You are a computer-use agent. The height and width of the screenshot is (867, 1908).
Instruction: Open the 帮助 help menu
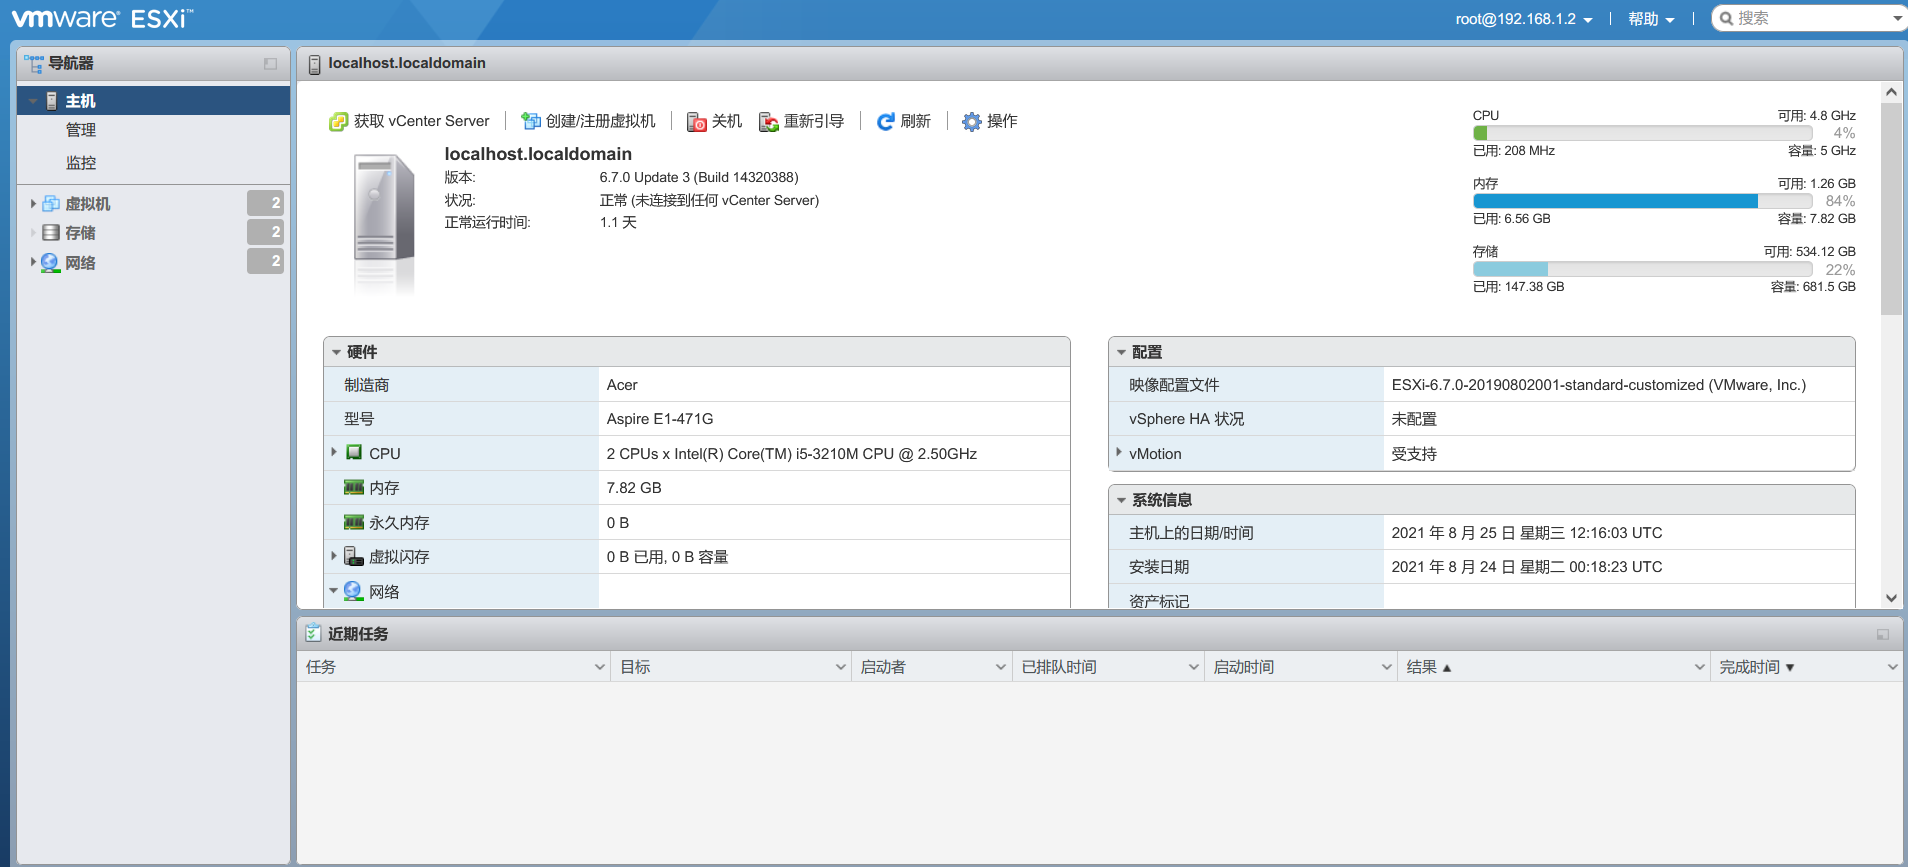[x=1651, y=19]
